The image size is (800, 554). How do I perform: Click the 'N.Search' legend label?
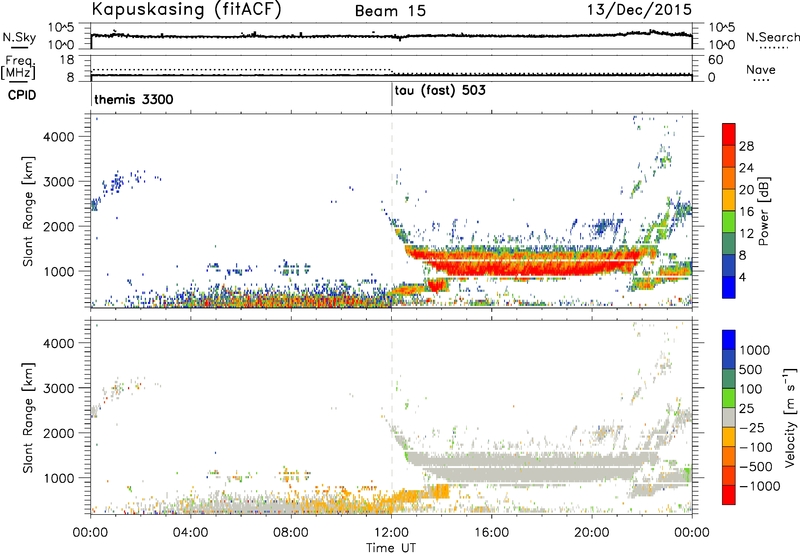click(x=773, y=37)
